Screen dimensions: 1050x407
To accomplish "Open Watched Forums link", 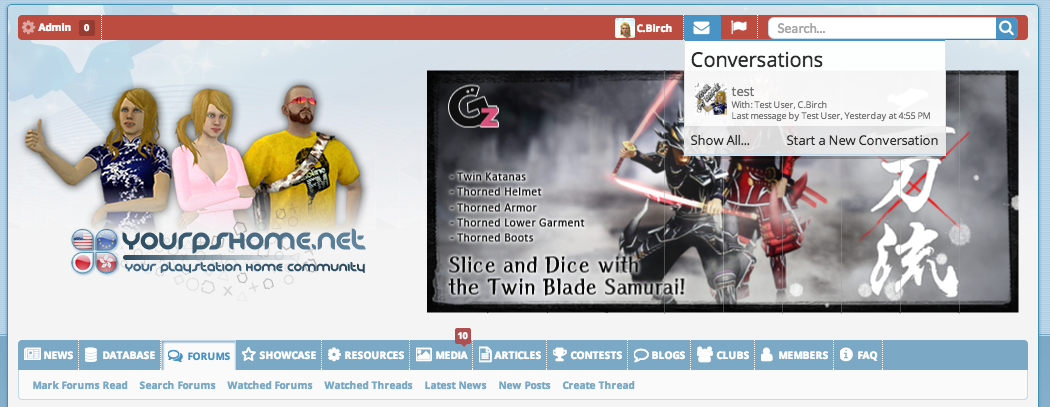I will point(270,386).
